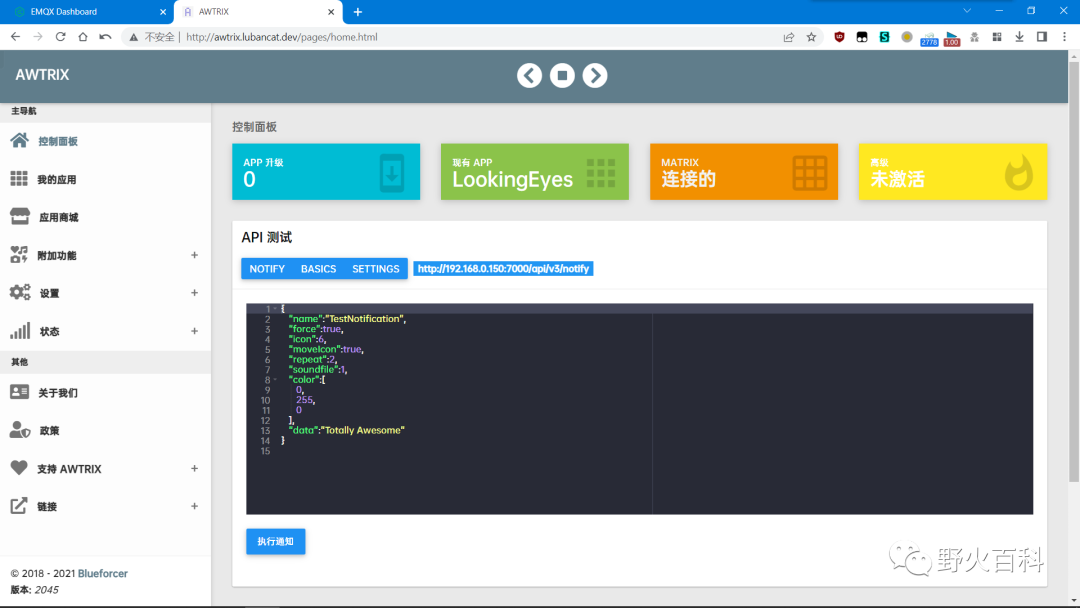Click the 政策 user shield icon
The image size is (1080, 608).
pyautogui.click(x=20, y=430)
